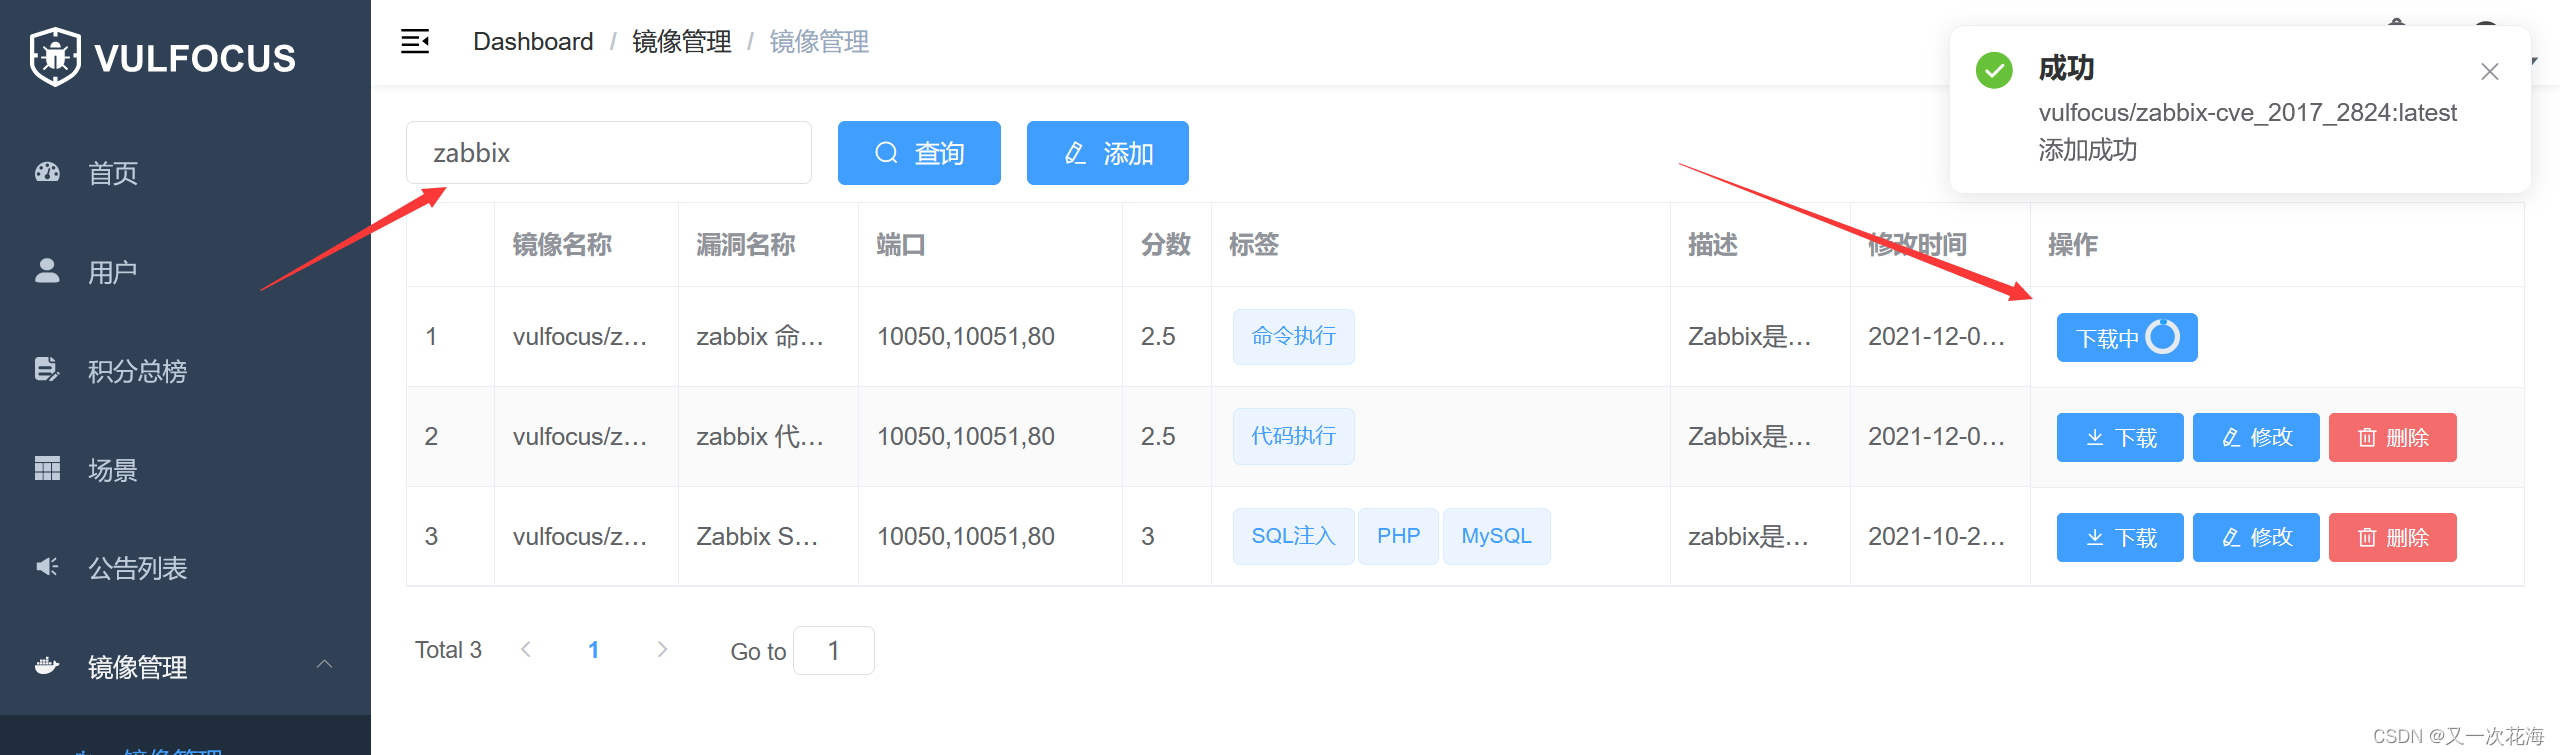The width and height of the screenshot is (2560, 755).
Task: Click first 镜像管理 breadcrumb item
Action: pyautogui.click(x=681, y=42)
